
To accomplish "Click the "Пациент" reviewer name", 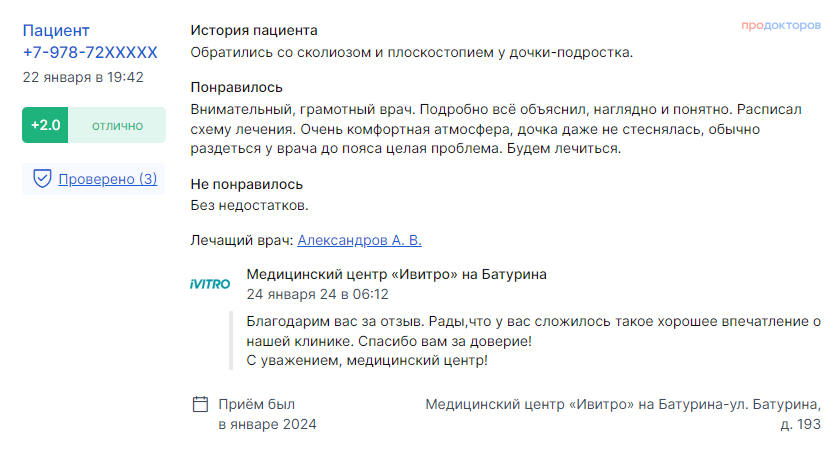I will pos(56,31).
